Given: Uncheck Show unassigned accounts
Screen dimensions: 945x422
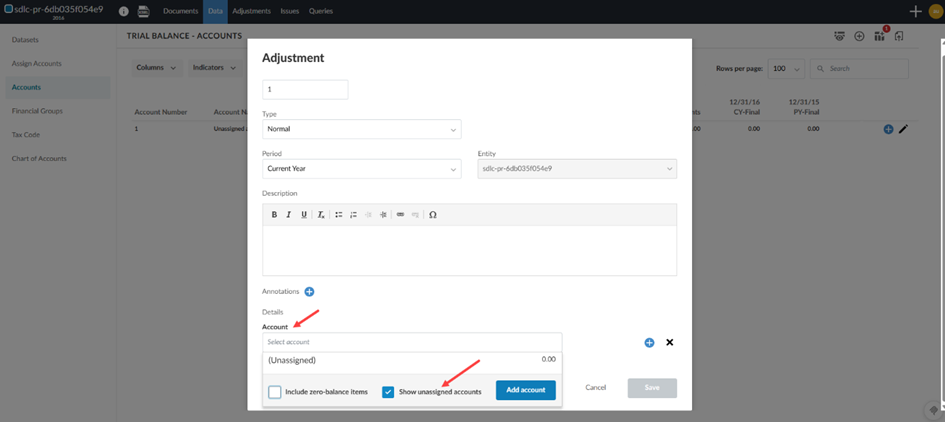Looking at the screenshot, I should [x=388, y=391].
